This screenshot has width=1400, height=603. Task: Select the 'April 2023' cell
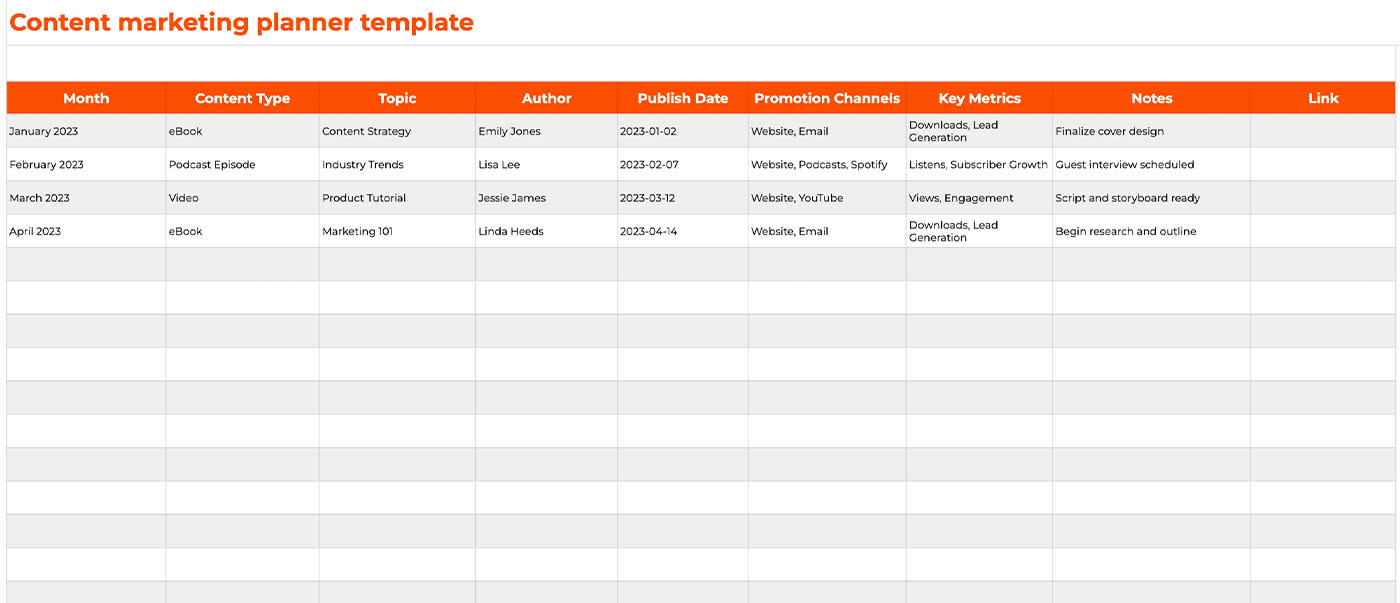pyautogui.click(x=86, y=231)
